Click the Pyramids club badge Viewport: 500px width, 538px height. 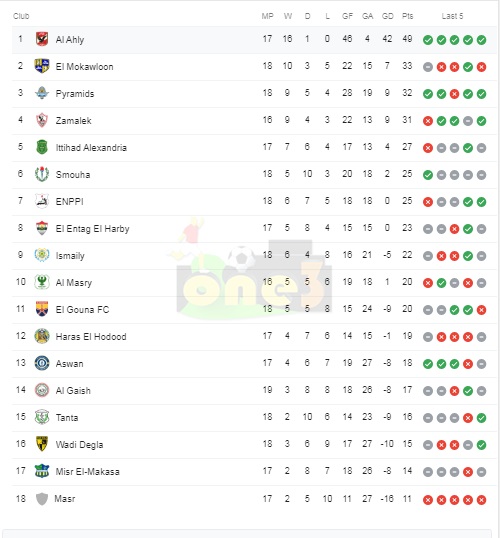click(42, 93)
